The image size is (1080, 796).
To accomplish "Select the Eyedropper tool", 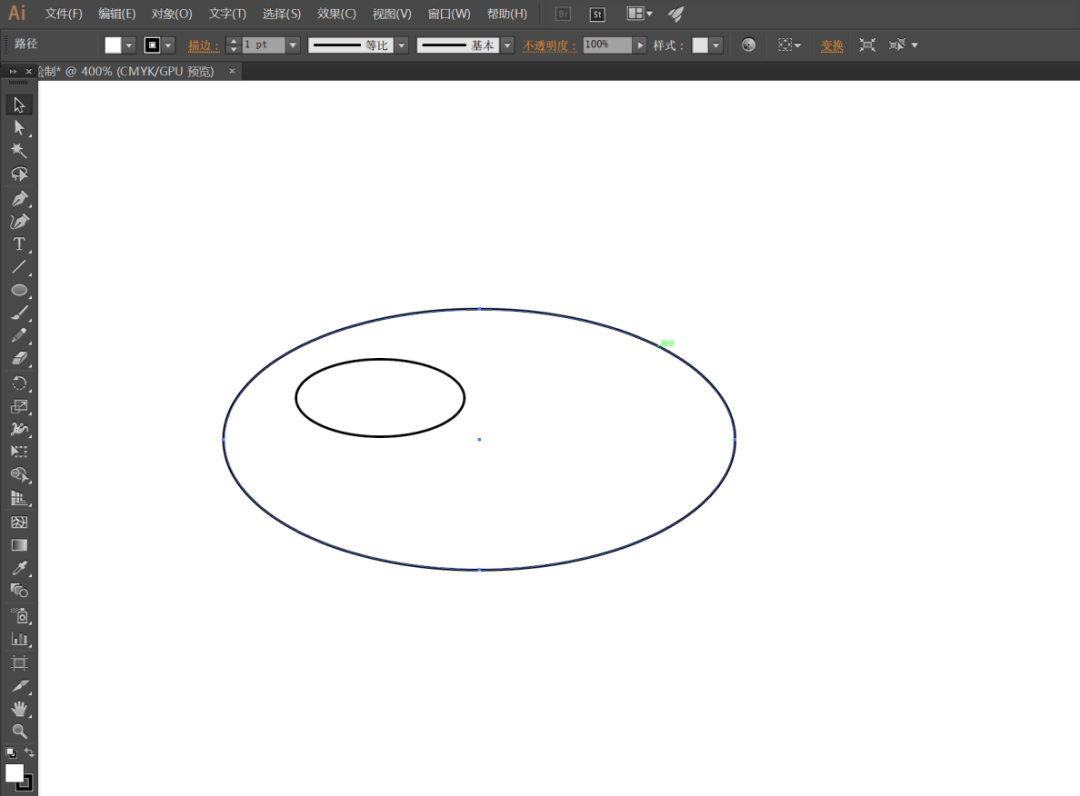I will pos(19,568).
